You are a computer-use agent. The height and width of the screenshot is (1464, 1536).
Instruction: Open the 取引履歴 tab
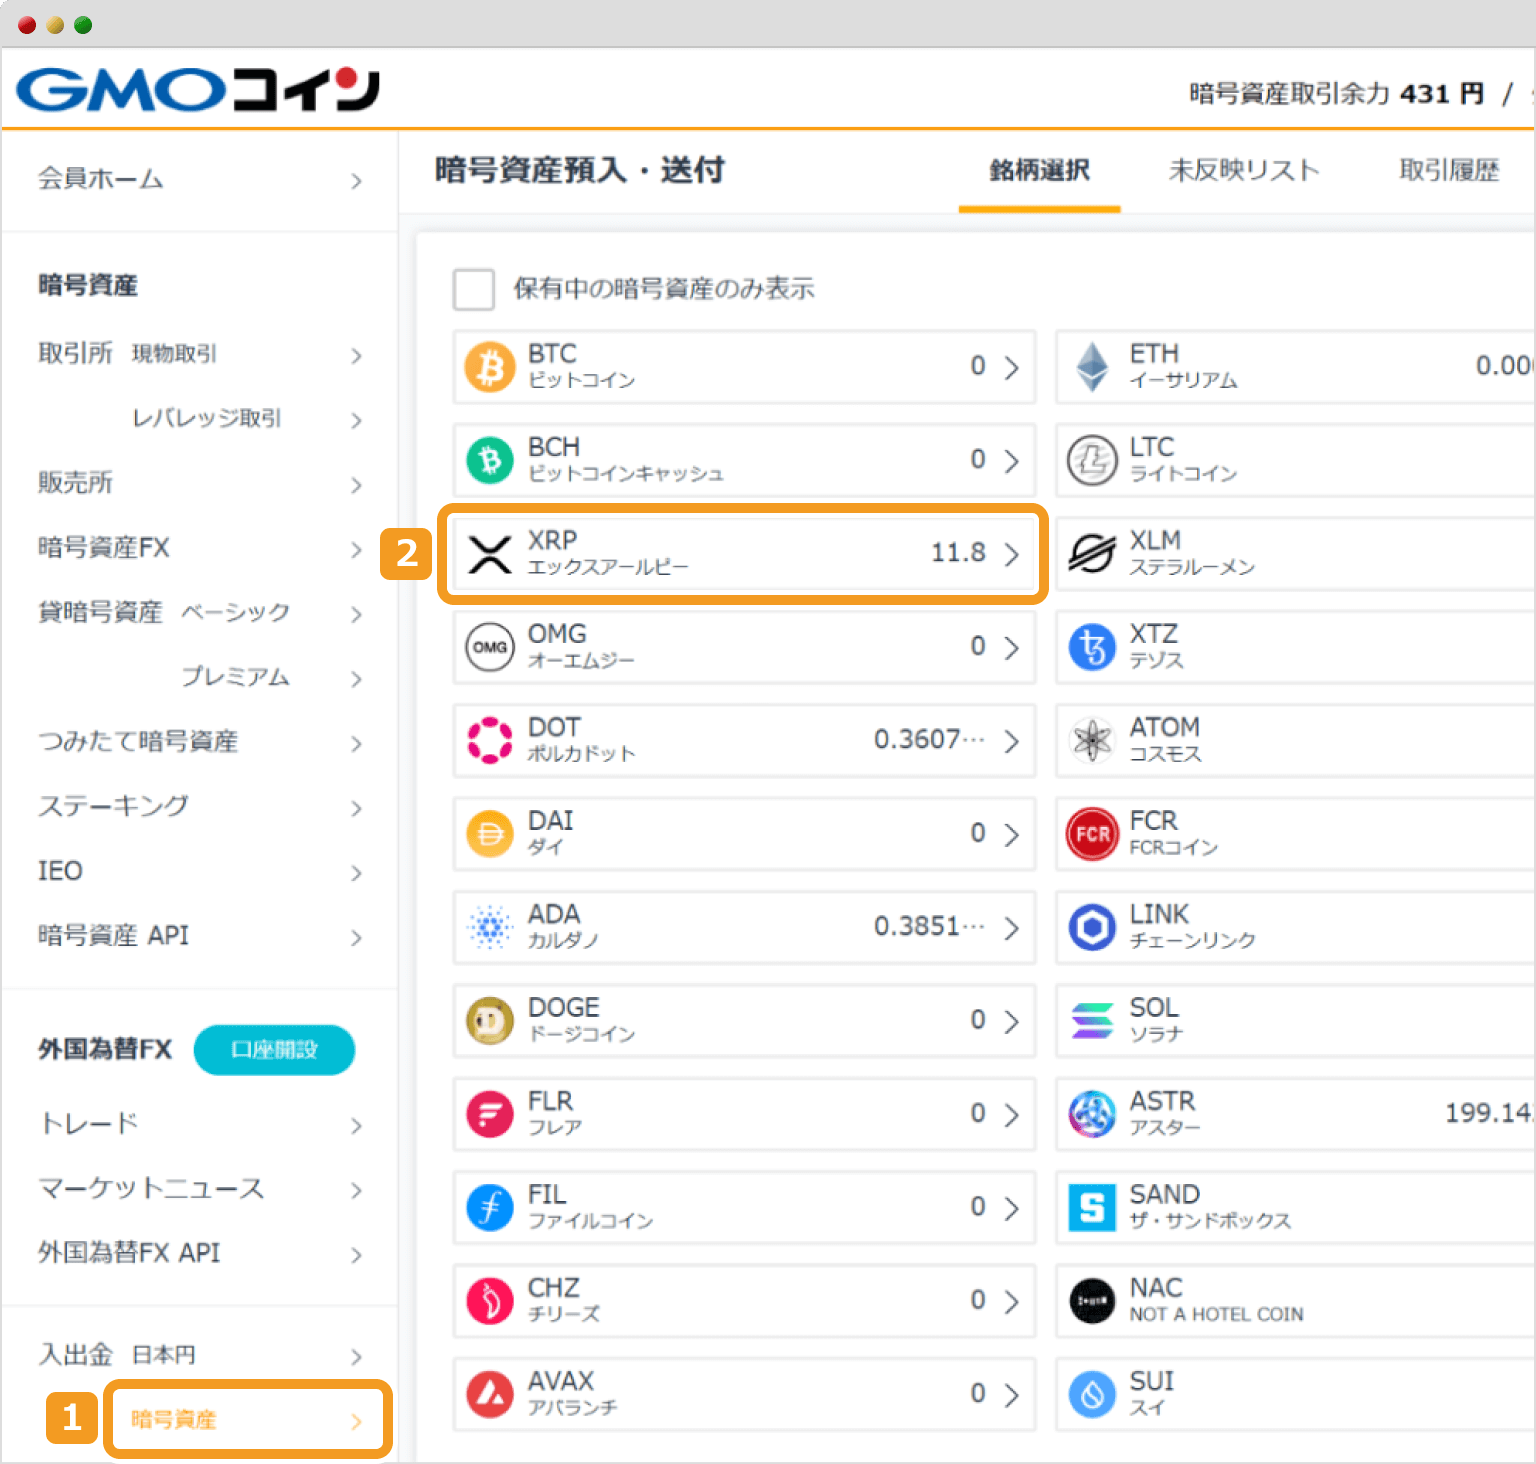coord(1448,171)
